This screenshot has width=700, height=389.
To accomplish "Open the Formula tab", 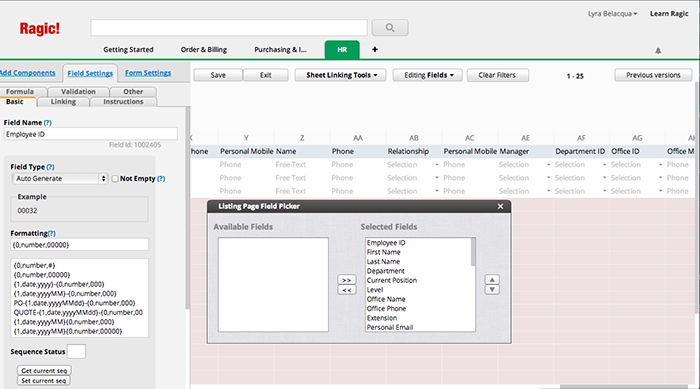I will (x=20, y=92).
